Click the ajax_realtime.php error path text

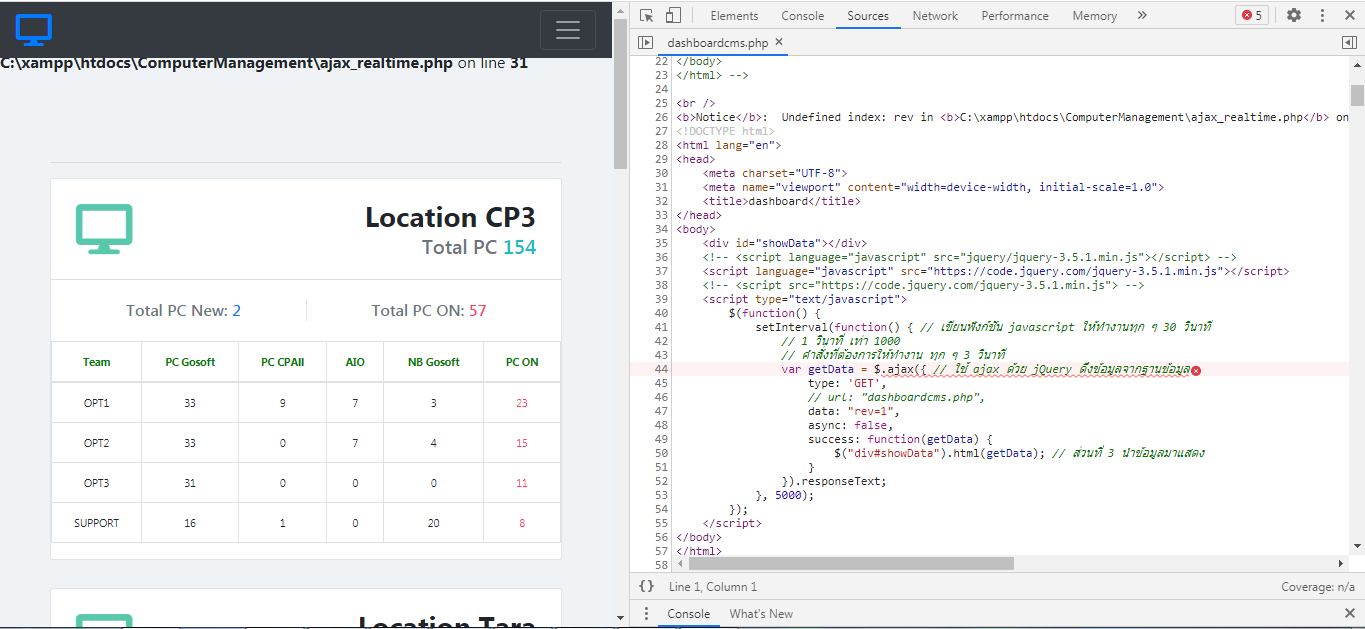pyautogui.click(x=226, y=63)
